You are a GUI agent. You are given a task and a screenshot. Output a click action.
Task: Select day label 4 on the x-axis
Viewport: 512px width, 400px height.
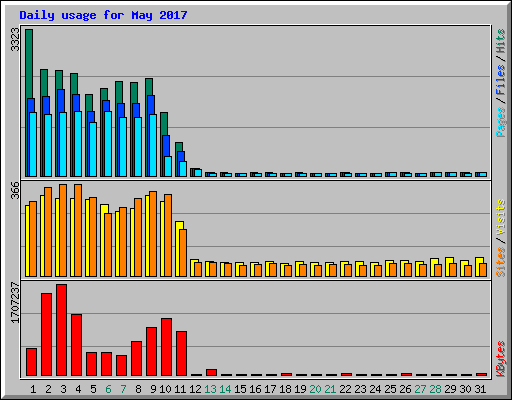tap(78, 389)
